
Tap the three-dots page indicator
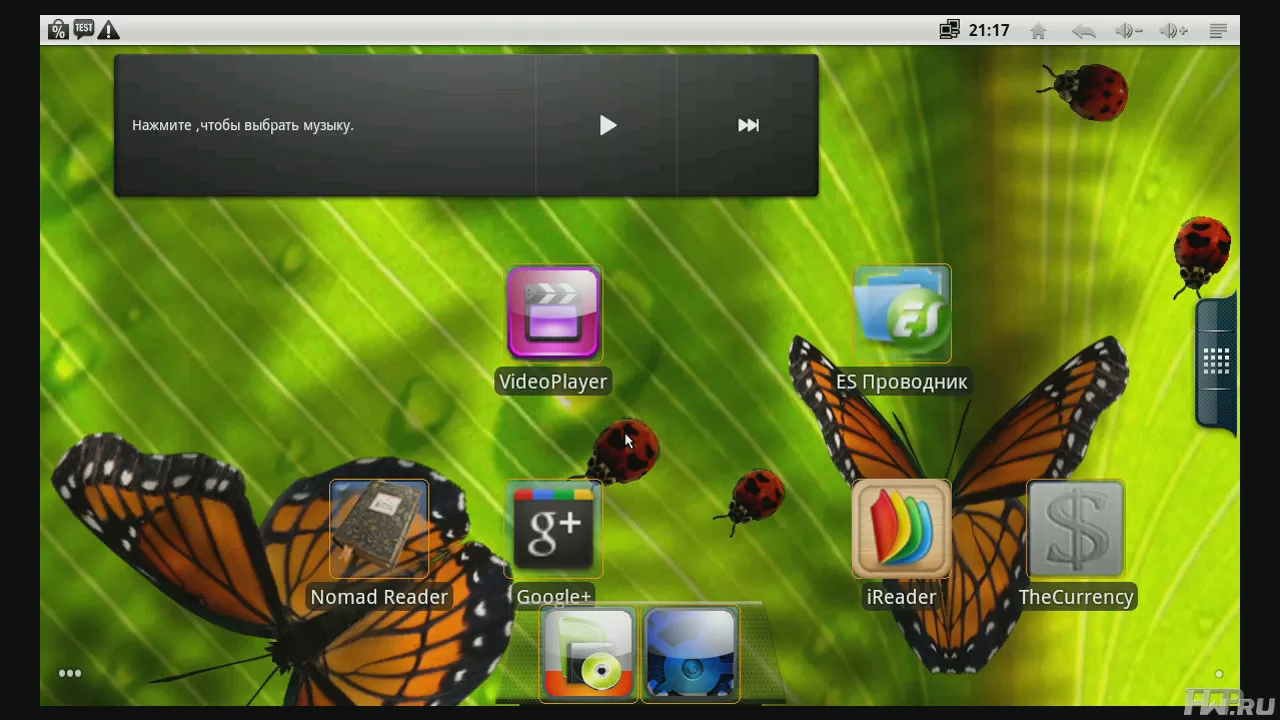70,673
